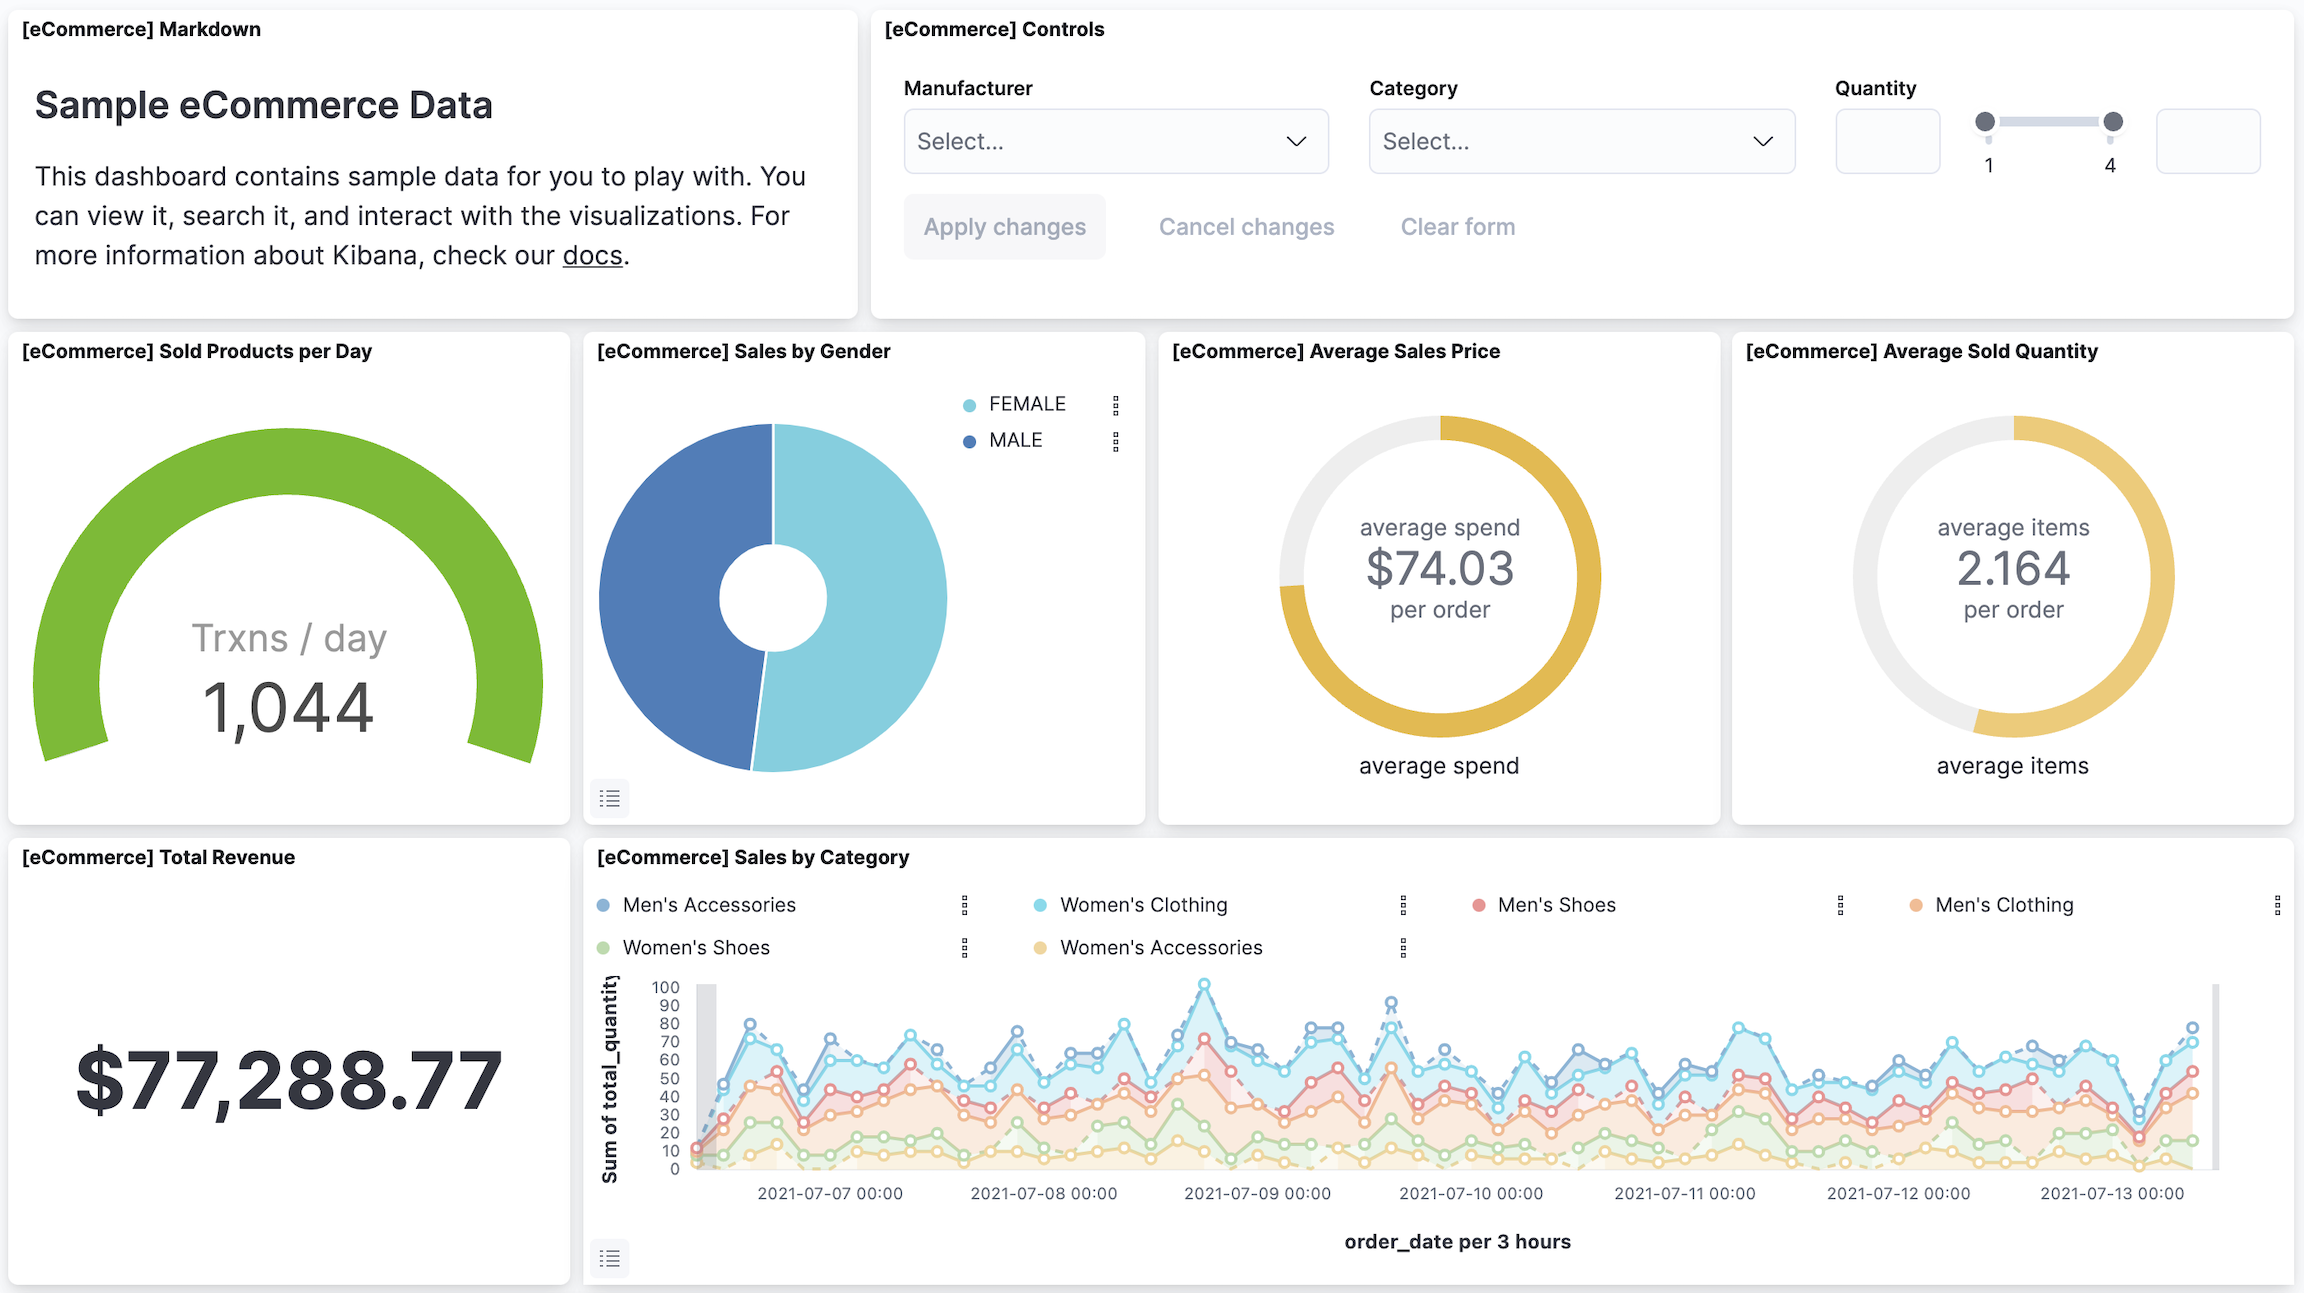Toggle legend in Sales by Gender panel

[x=609, y=798]
